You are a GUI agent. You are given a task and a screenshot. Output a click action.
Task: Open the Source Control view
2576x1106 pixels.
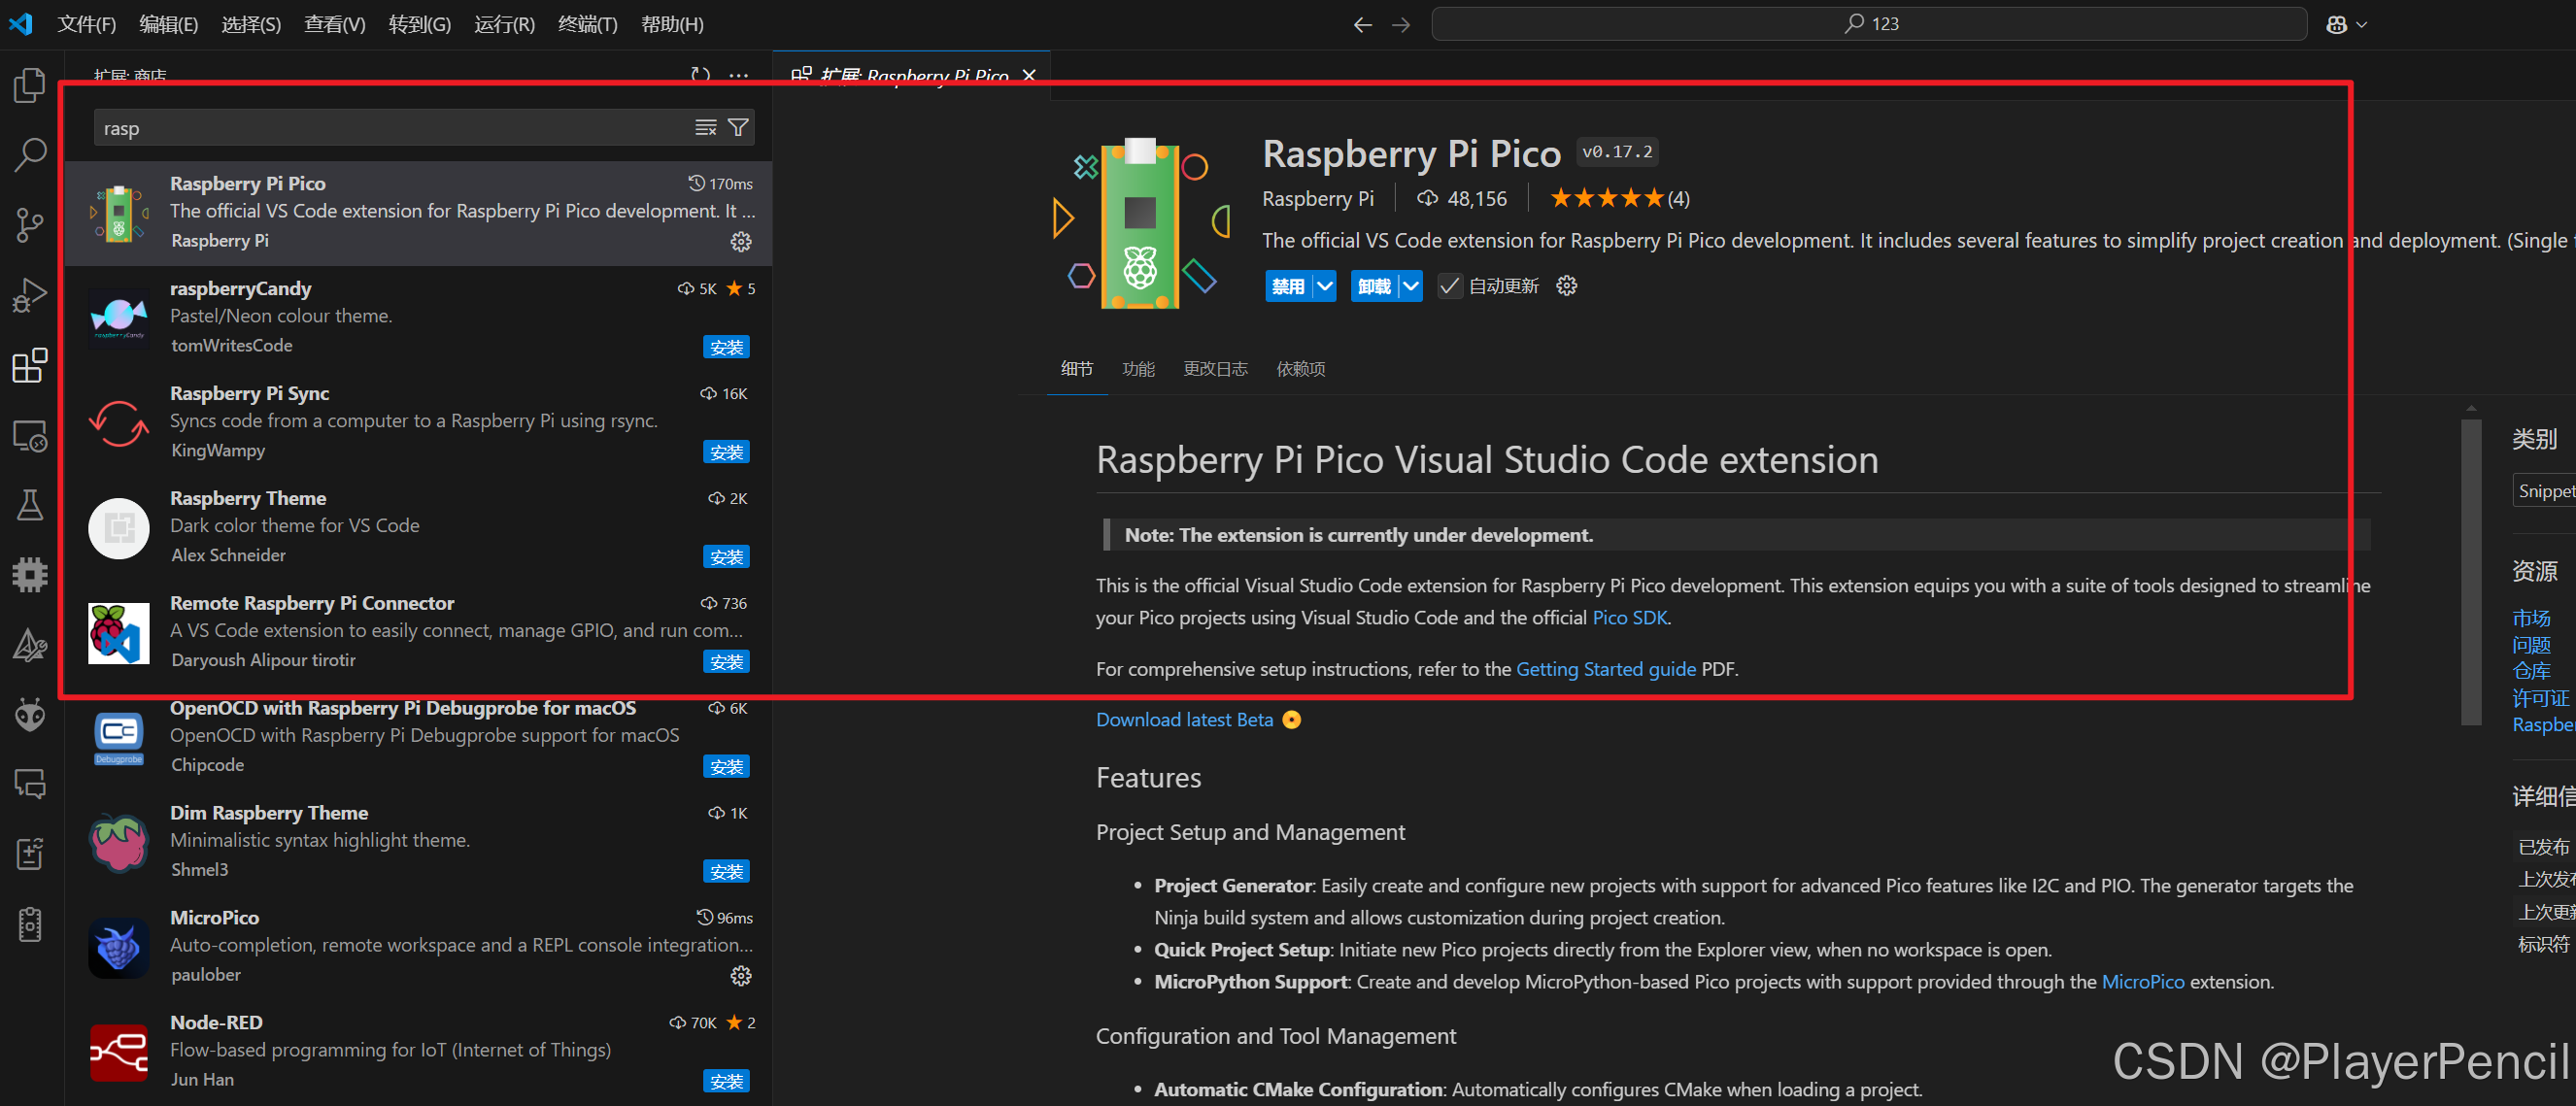tap(30, 225)
